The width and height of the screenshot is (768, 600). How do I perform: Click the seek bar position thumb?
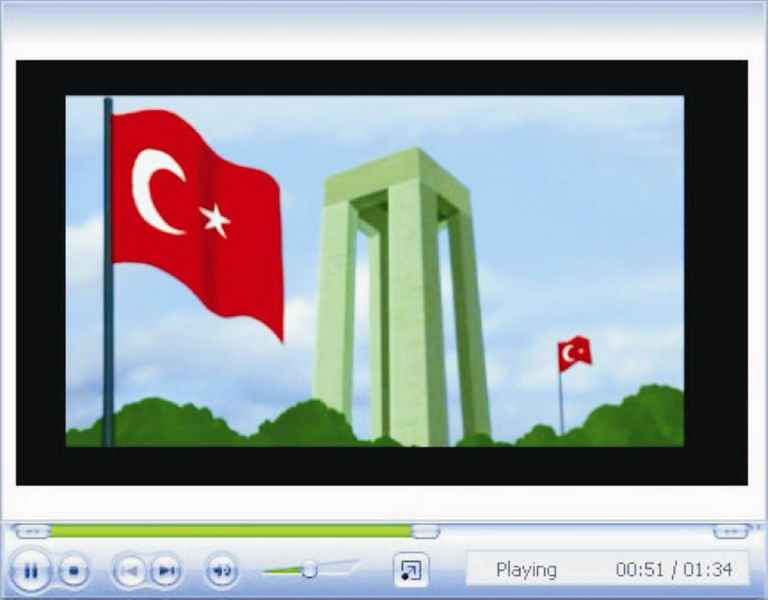425,531
